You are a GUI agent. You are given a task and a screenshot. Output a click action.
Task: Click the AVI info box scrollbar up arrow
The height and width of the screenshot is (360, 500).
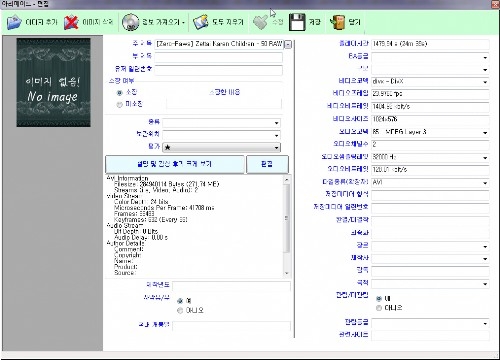pos(287,180)
